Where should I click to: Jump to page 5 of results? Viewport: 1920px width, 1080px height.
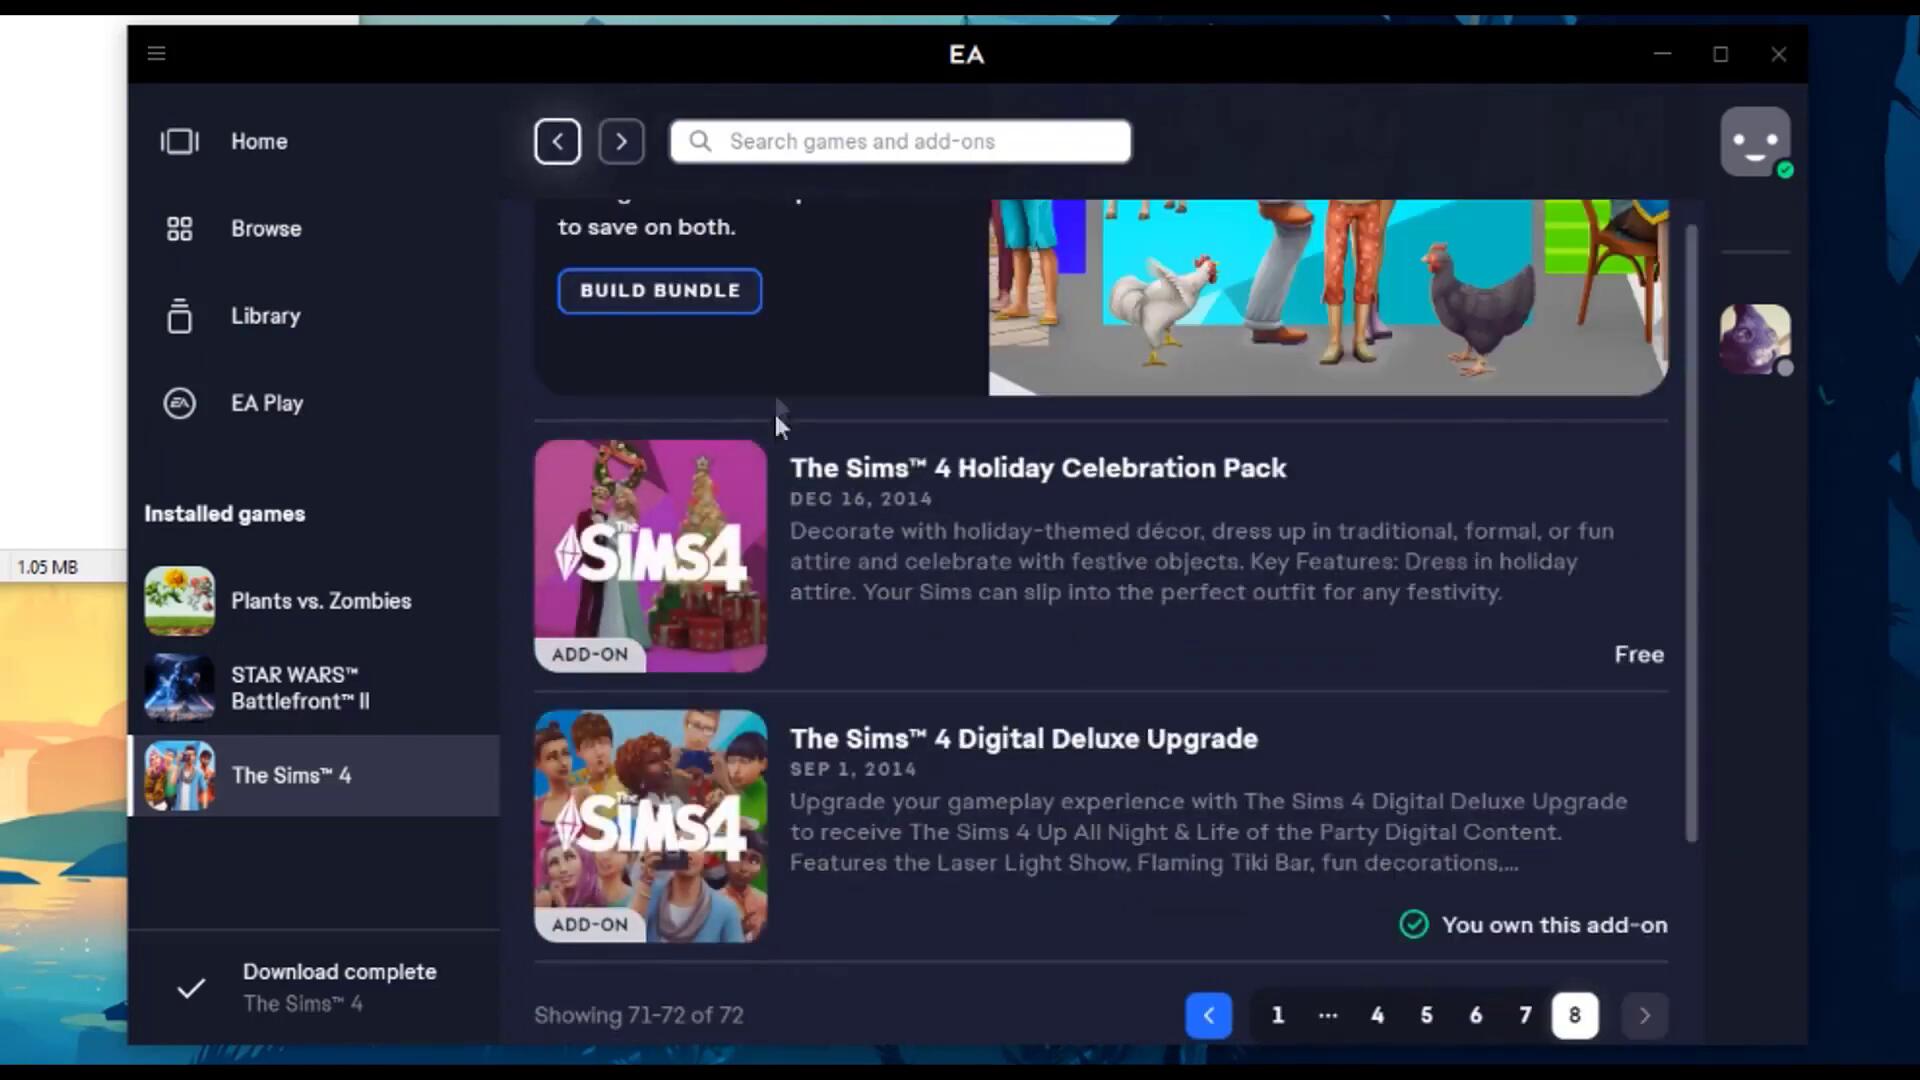[x=1426, y=1016]
